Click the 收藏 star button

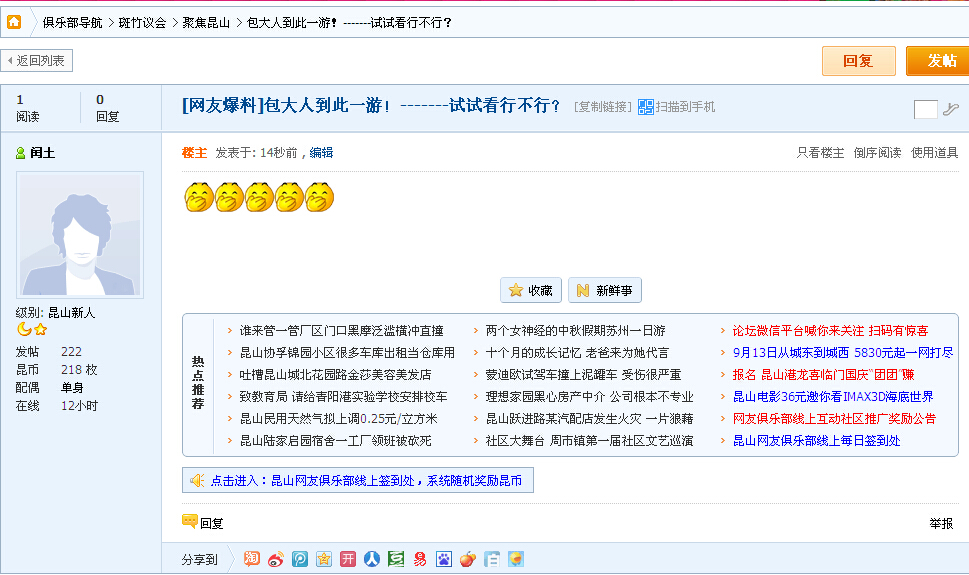tap(530, 290)
